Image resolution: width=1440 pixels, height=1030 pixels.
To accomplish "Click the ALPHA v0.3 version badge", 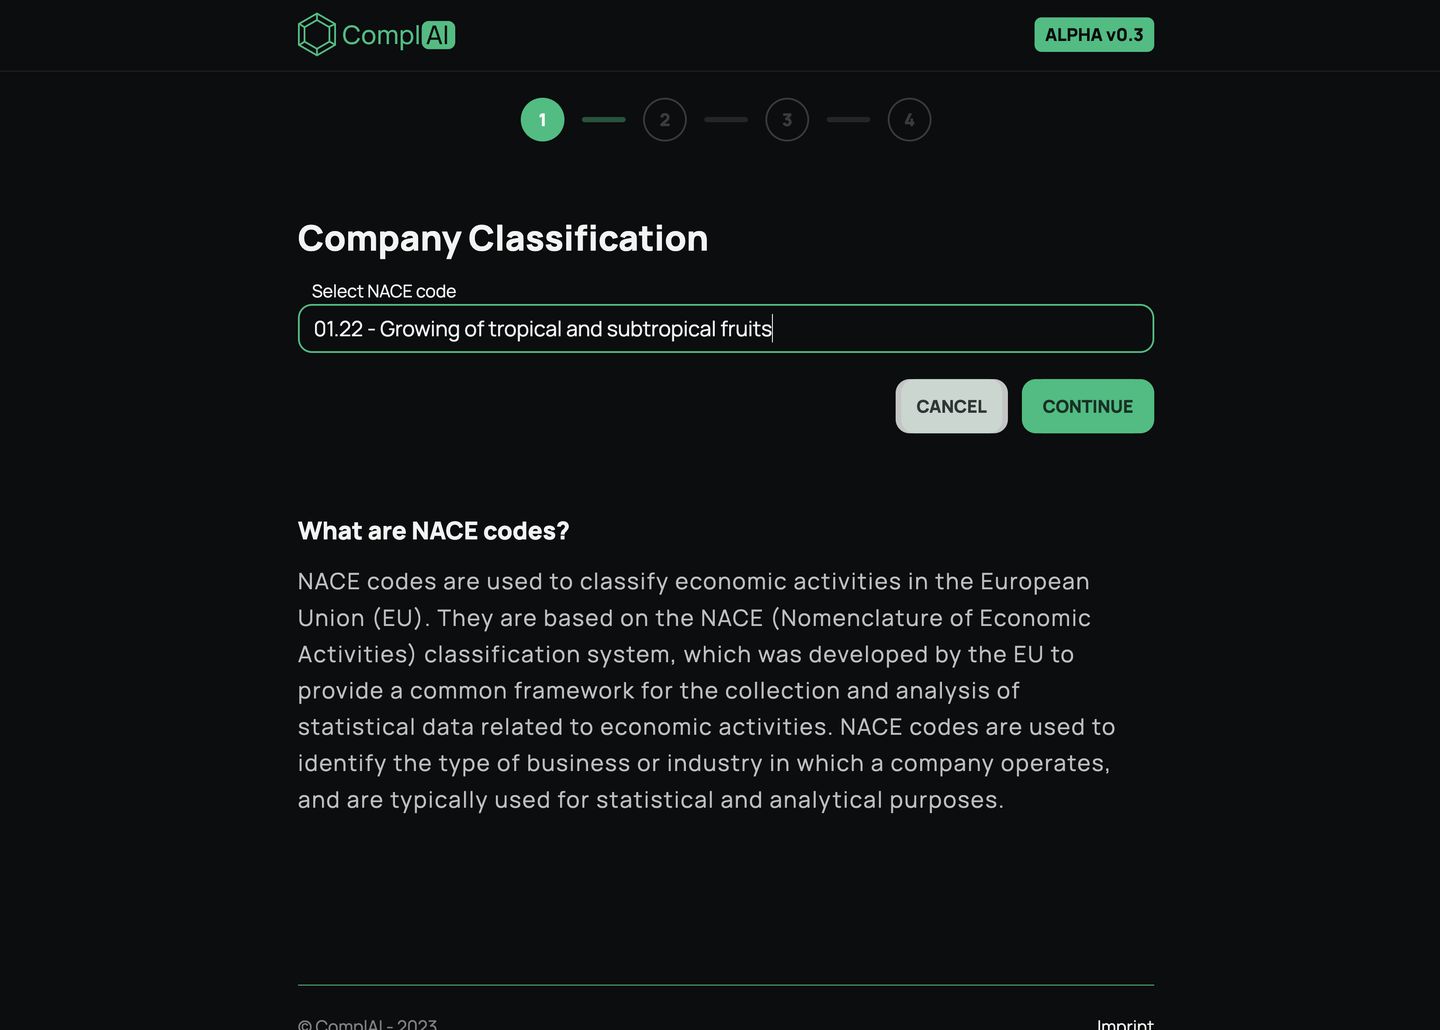I will pos(1094,35).
